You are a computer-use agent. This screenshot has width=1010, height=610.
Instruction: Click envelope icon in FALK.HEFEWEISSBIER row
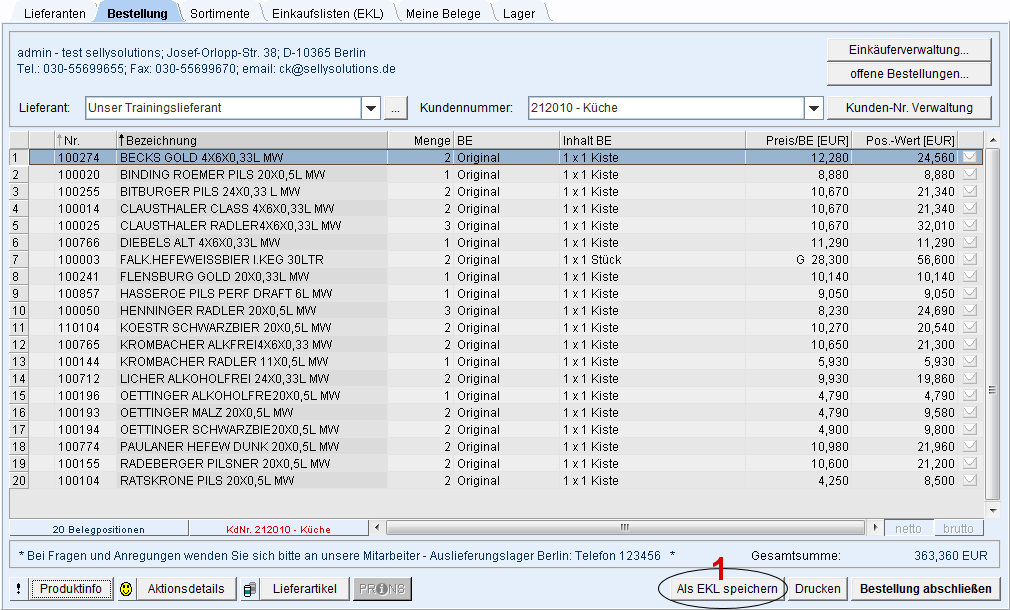(970, 259)
